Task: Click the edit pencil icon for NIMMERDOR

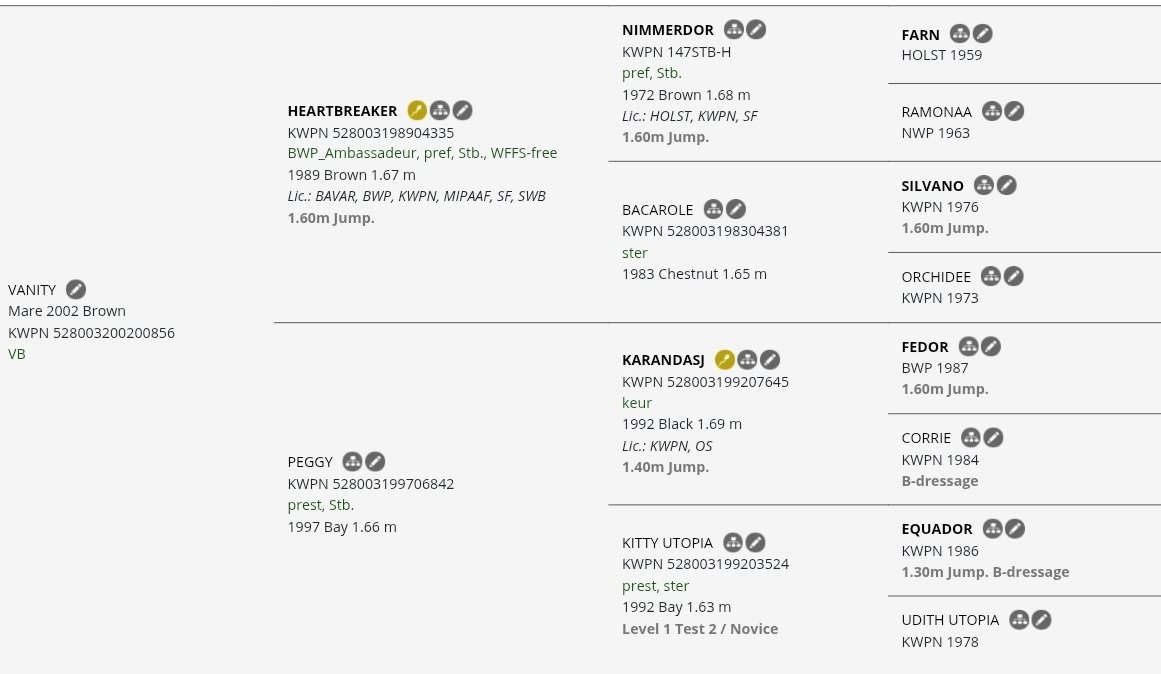Action: tap(756, 30)
